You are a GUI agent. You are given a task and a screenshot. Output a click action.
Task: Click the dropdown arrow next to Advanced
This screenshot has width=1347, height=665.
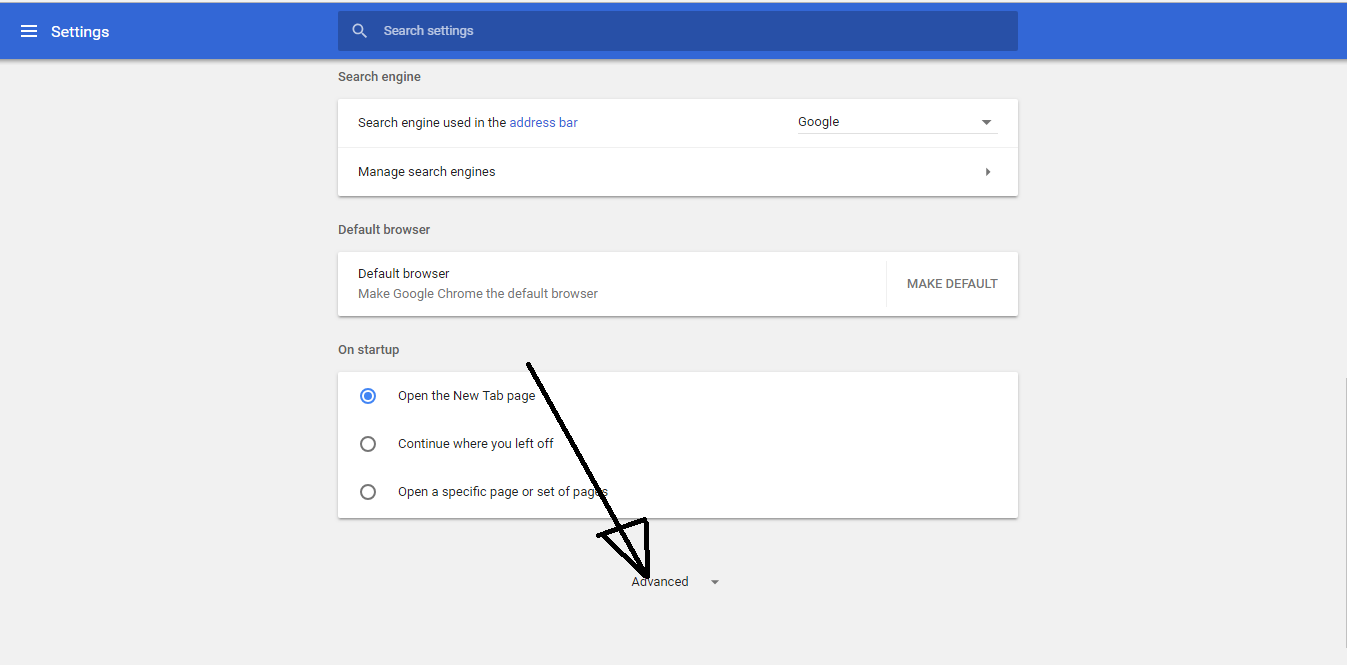click(x=713, y=581)
